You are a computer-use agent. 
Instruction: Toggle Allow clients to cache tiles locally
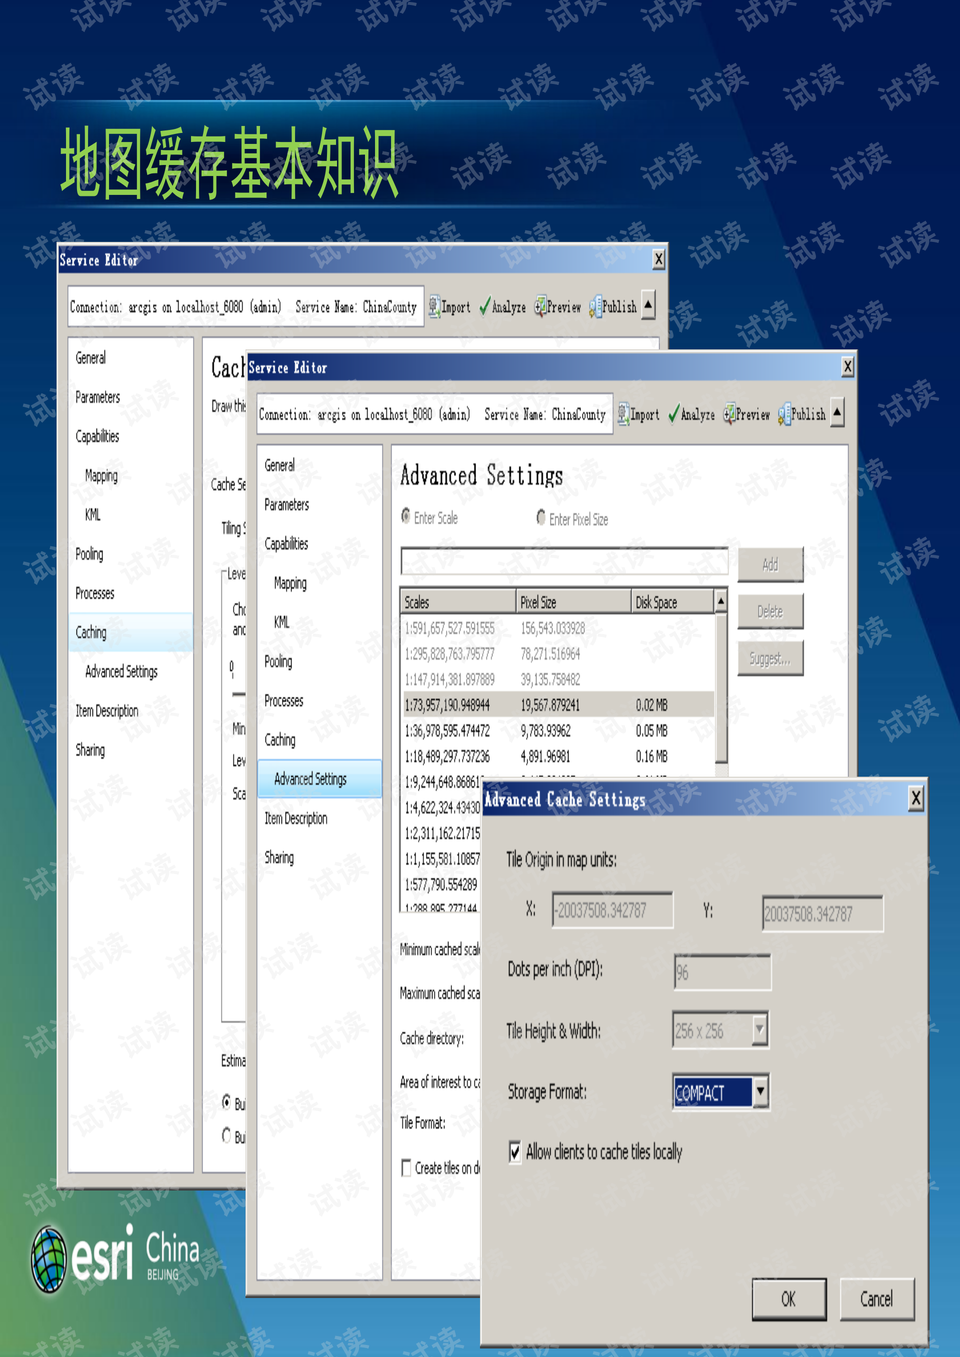pyautogui.click(x=515, y=1152)
